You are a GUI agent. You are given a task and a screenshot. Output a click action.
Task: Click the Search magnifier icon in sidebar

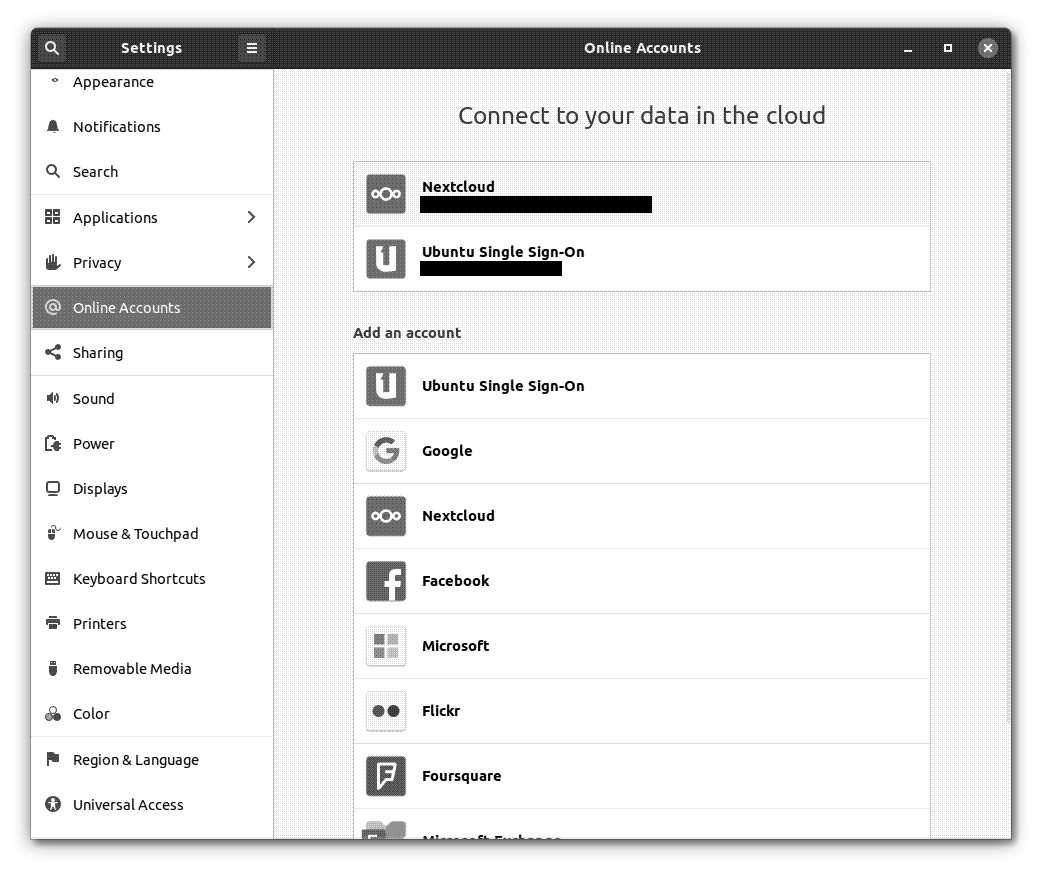point(53,171)
